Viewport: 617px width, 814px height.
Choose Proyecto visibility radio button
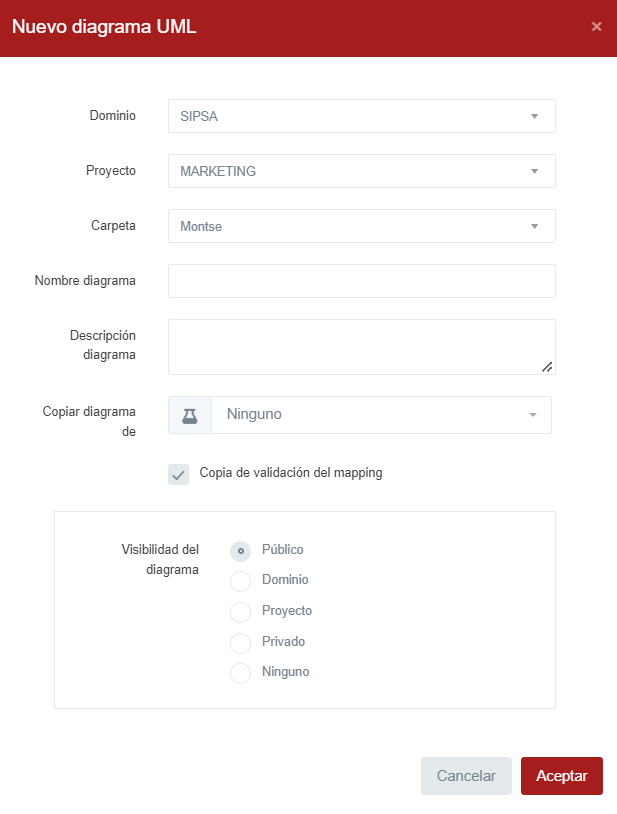[240, 612]
